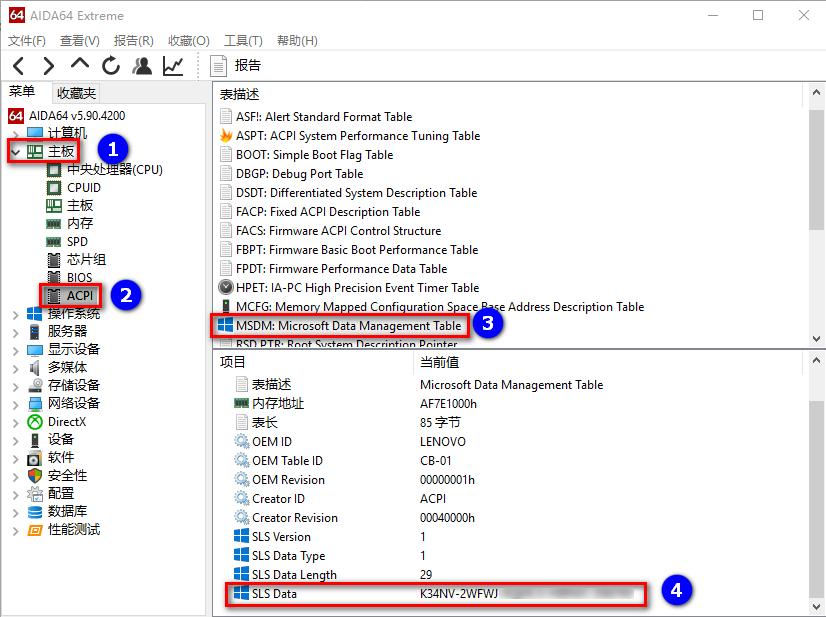Click the Back navigation arrow
The width and height of the screenshot is (826, 617).
(18, 66)
